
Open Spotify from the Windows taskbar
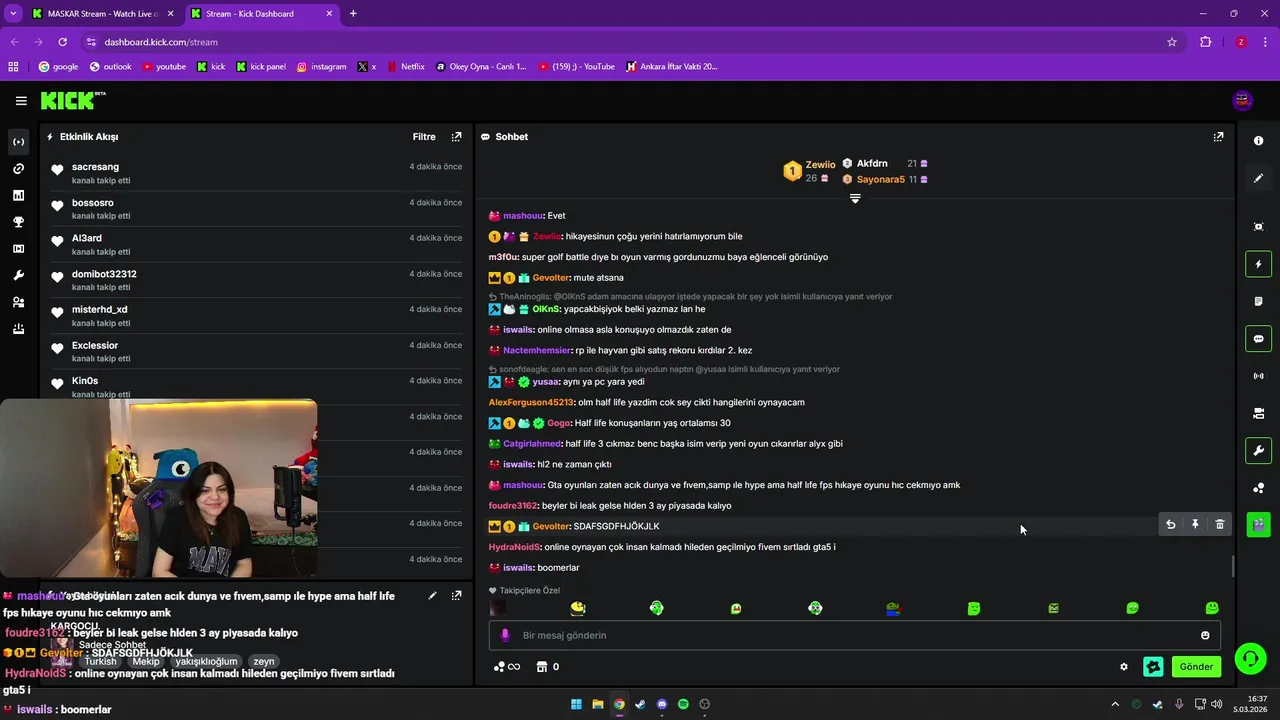coord(683,704)
